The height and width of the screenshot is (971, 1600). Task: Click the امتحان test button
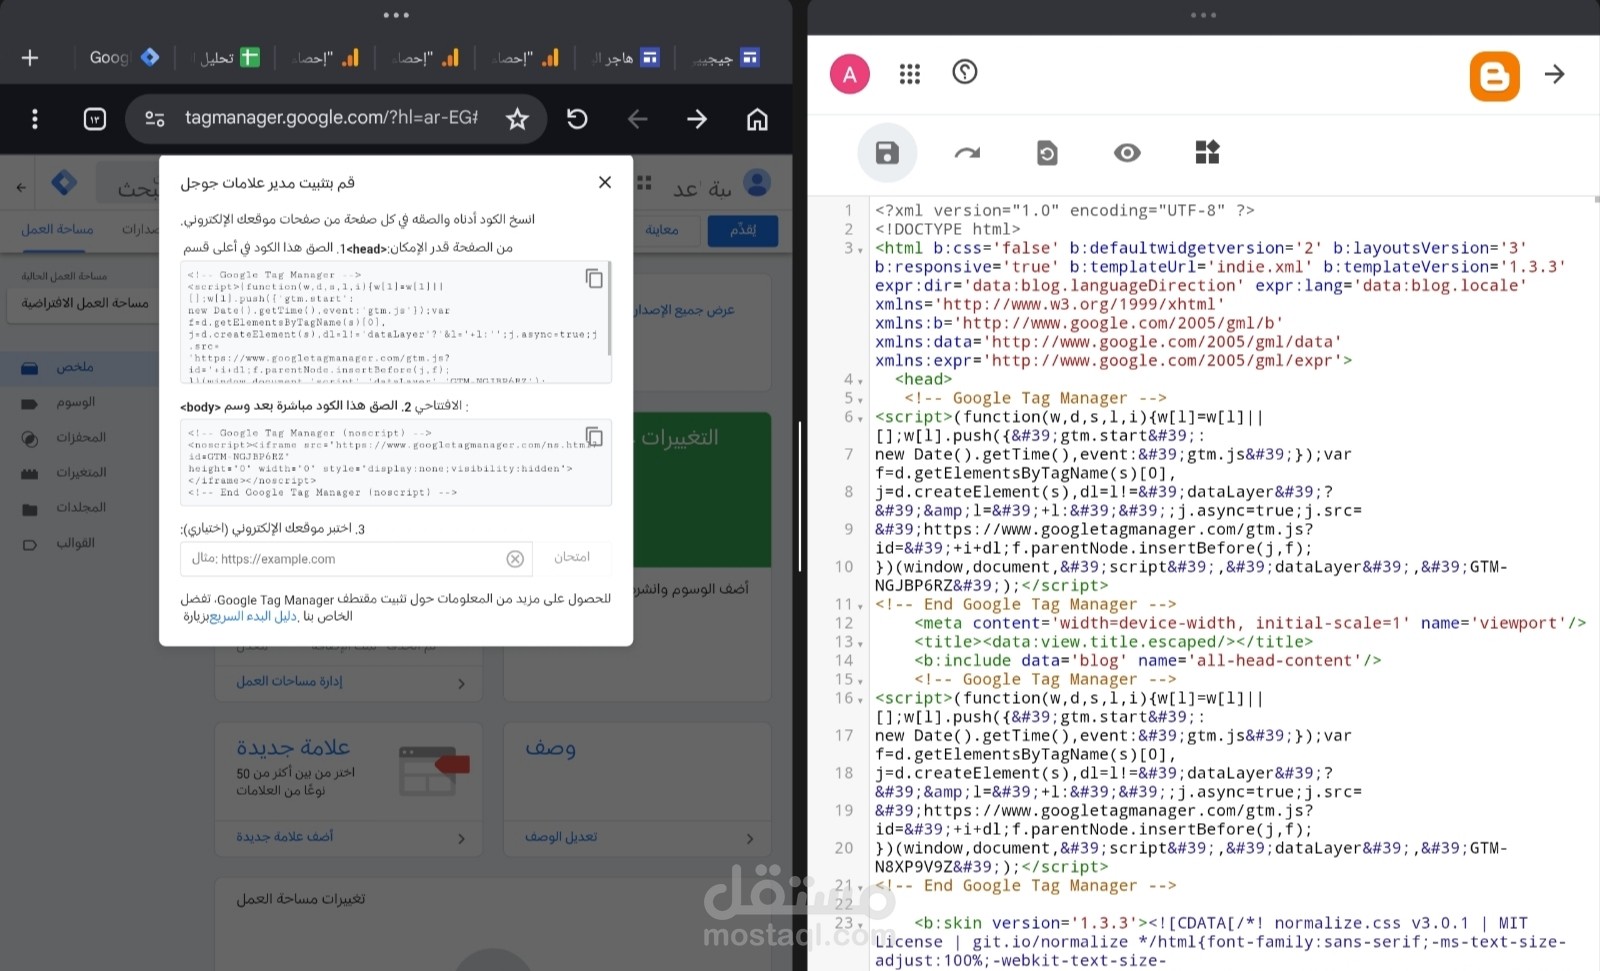coord(572,557)
